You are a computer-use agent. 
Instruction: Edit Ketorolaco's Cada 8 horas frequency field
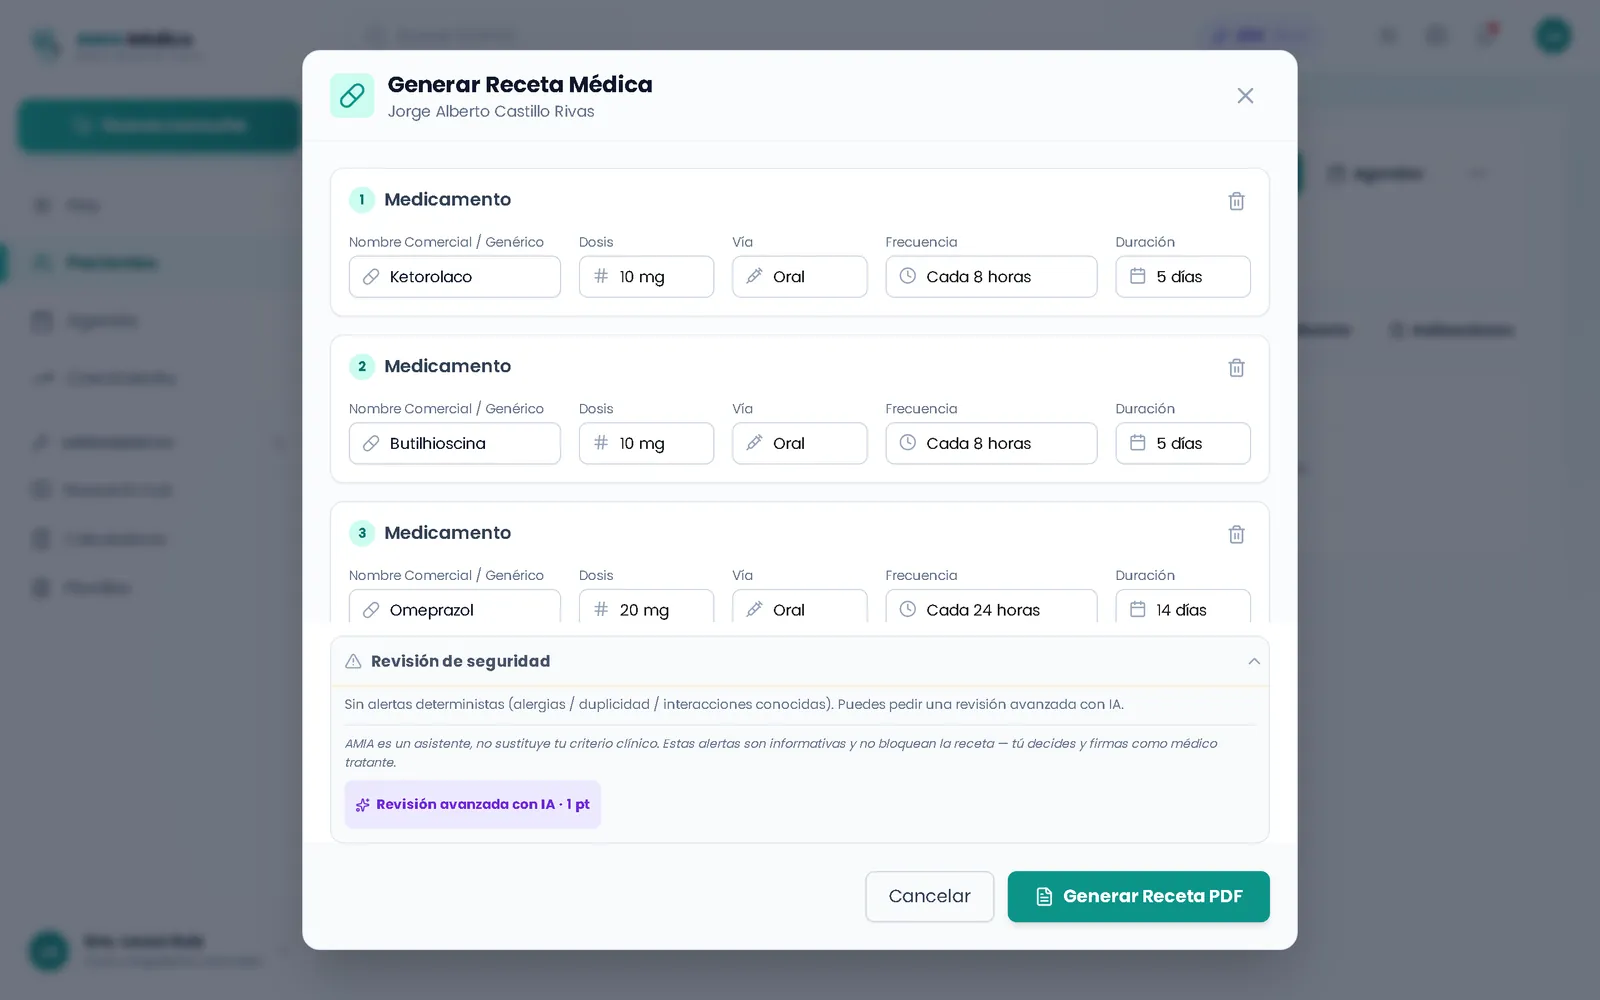(991, 277)
